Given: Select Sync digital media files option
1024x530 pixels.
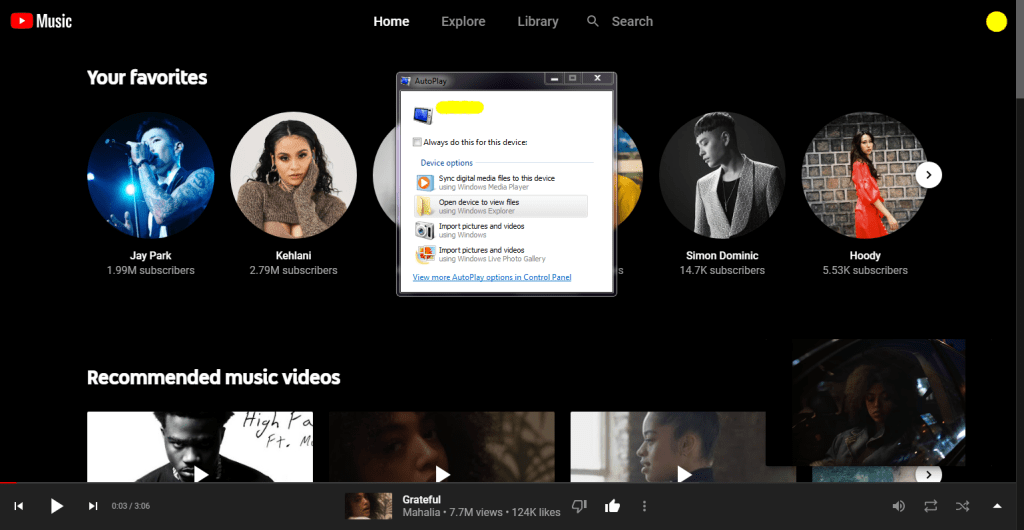Looking at the screenshot, I should coord(502,182).
